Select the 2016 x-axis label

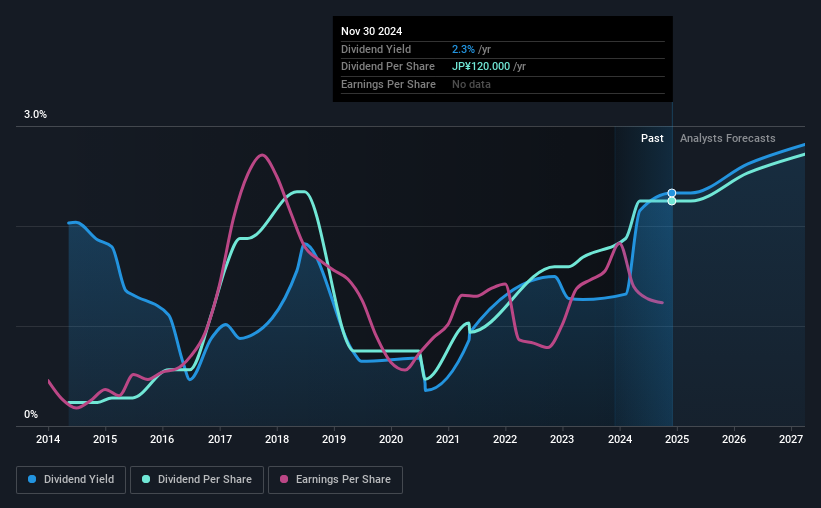coord(162,439)
